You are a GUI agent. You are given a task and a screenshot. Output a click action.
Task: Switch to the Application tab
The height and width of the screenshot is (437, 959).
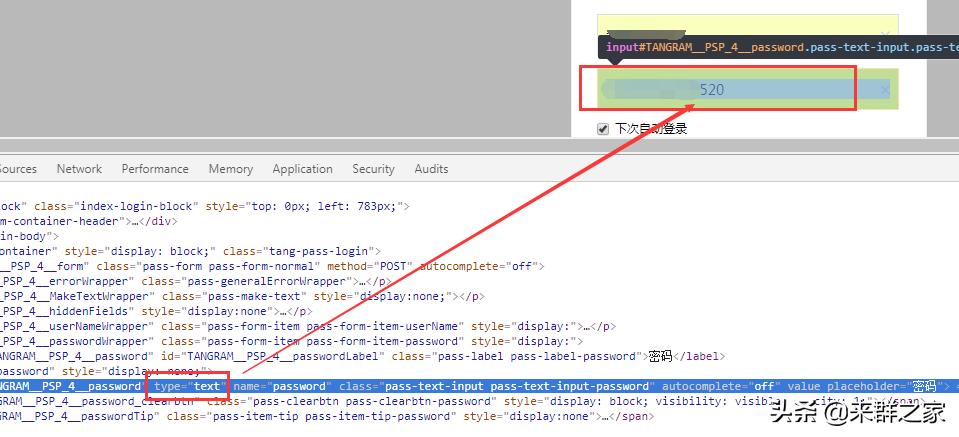pos(303,169)
